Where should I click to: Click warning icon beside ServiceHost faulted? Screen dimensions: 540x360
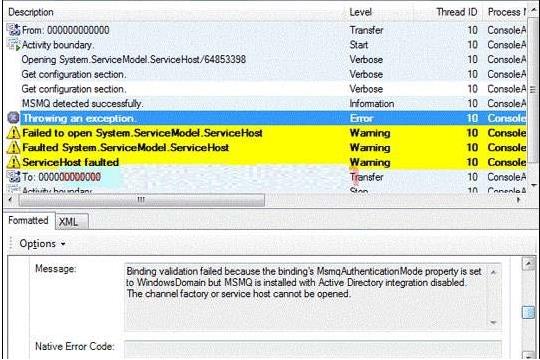tap(13, 162)
